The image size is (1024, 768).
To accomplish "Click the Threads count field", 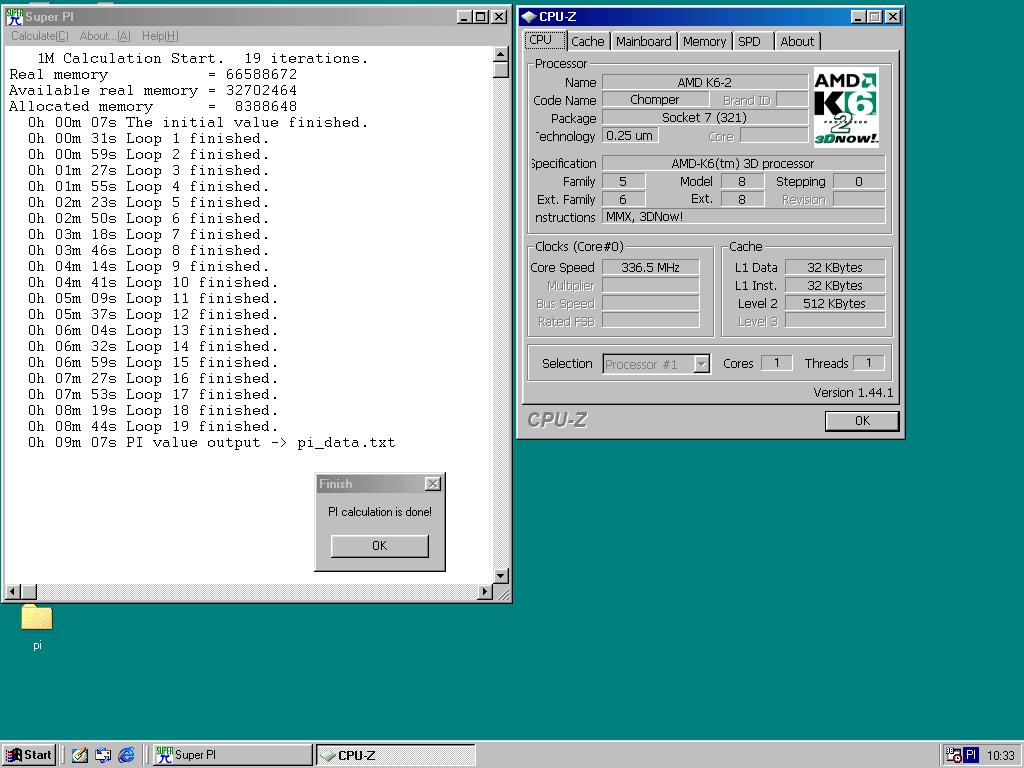I will (x=869, y=363).
